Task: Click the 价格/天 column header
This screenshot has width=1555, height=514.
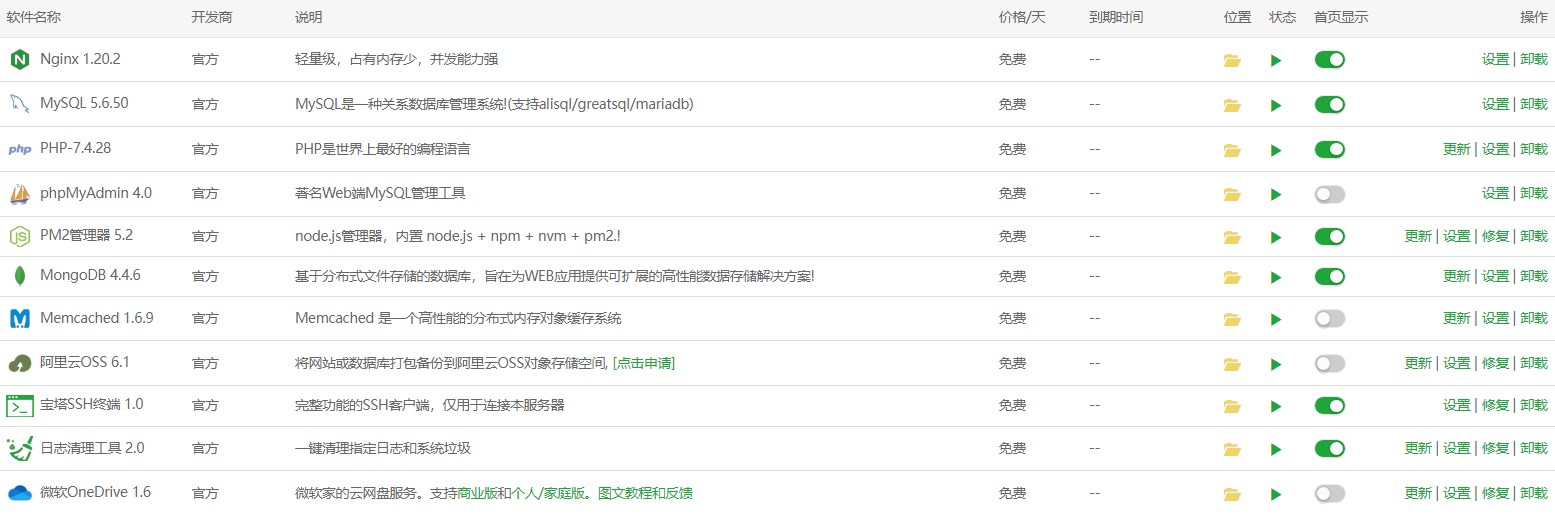Action: 1022,17
